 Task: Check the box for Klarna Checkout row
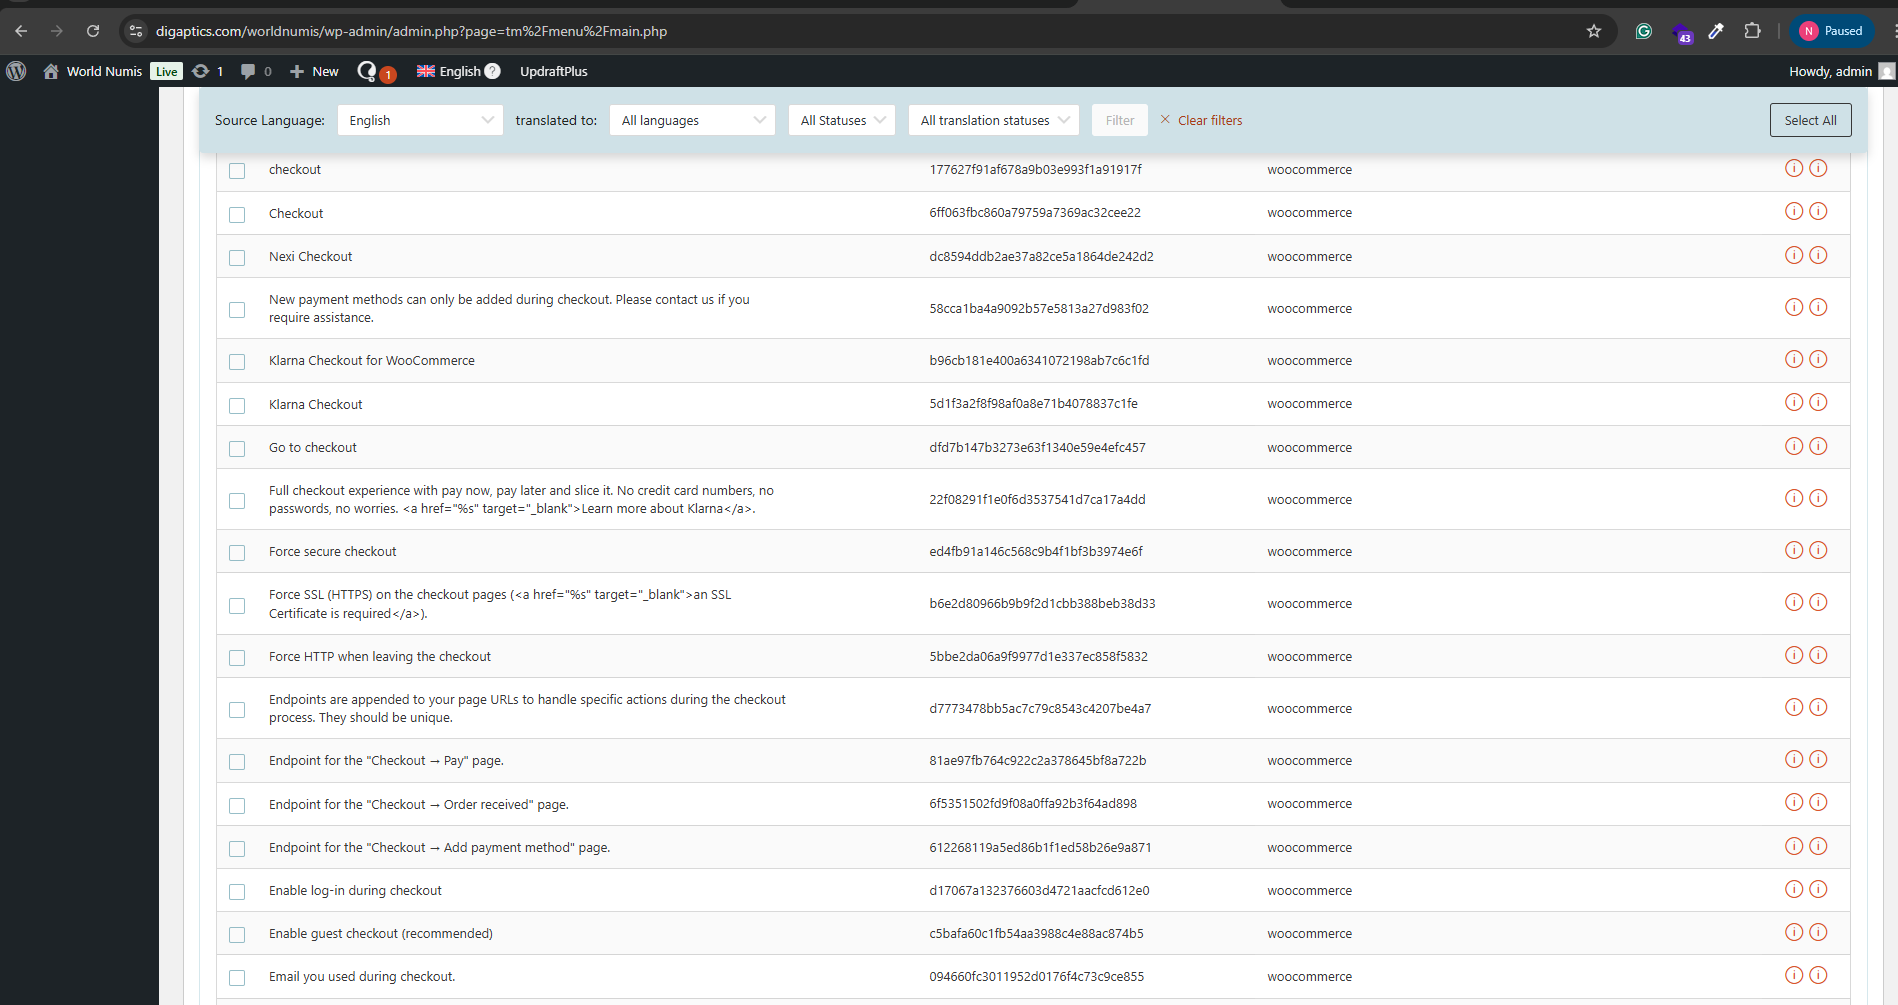(x=237, y=405)
